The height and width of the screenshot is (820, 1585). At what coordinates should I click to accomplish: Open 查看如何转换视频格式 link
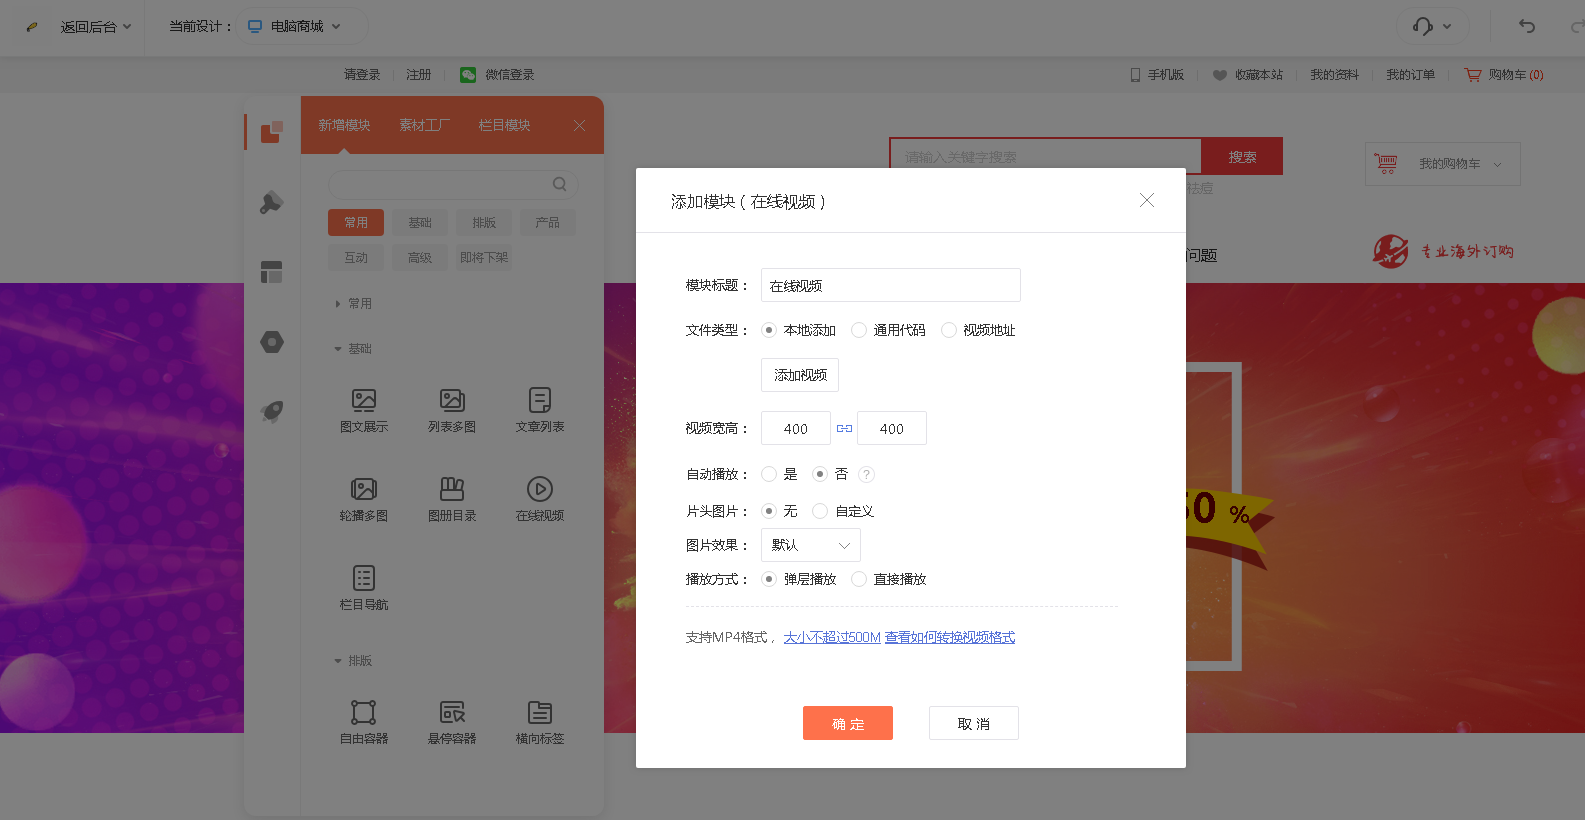[950, 637]
